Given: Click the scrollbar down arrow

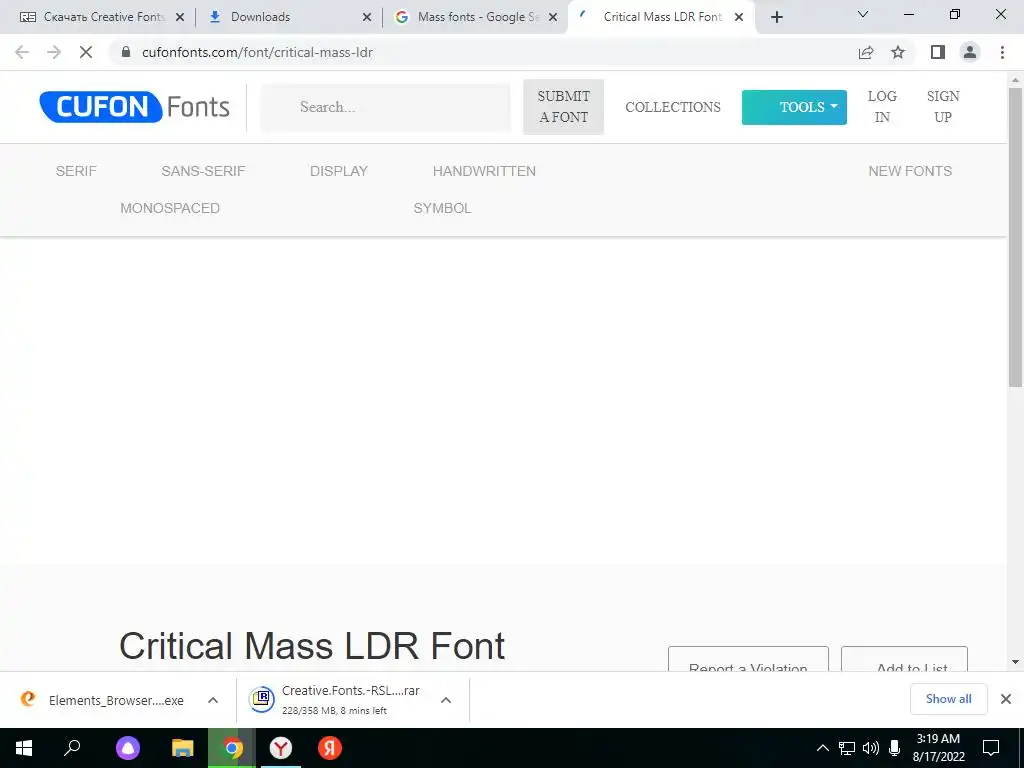Looking at the screenshot, I should pos(1015,662).
